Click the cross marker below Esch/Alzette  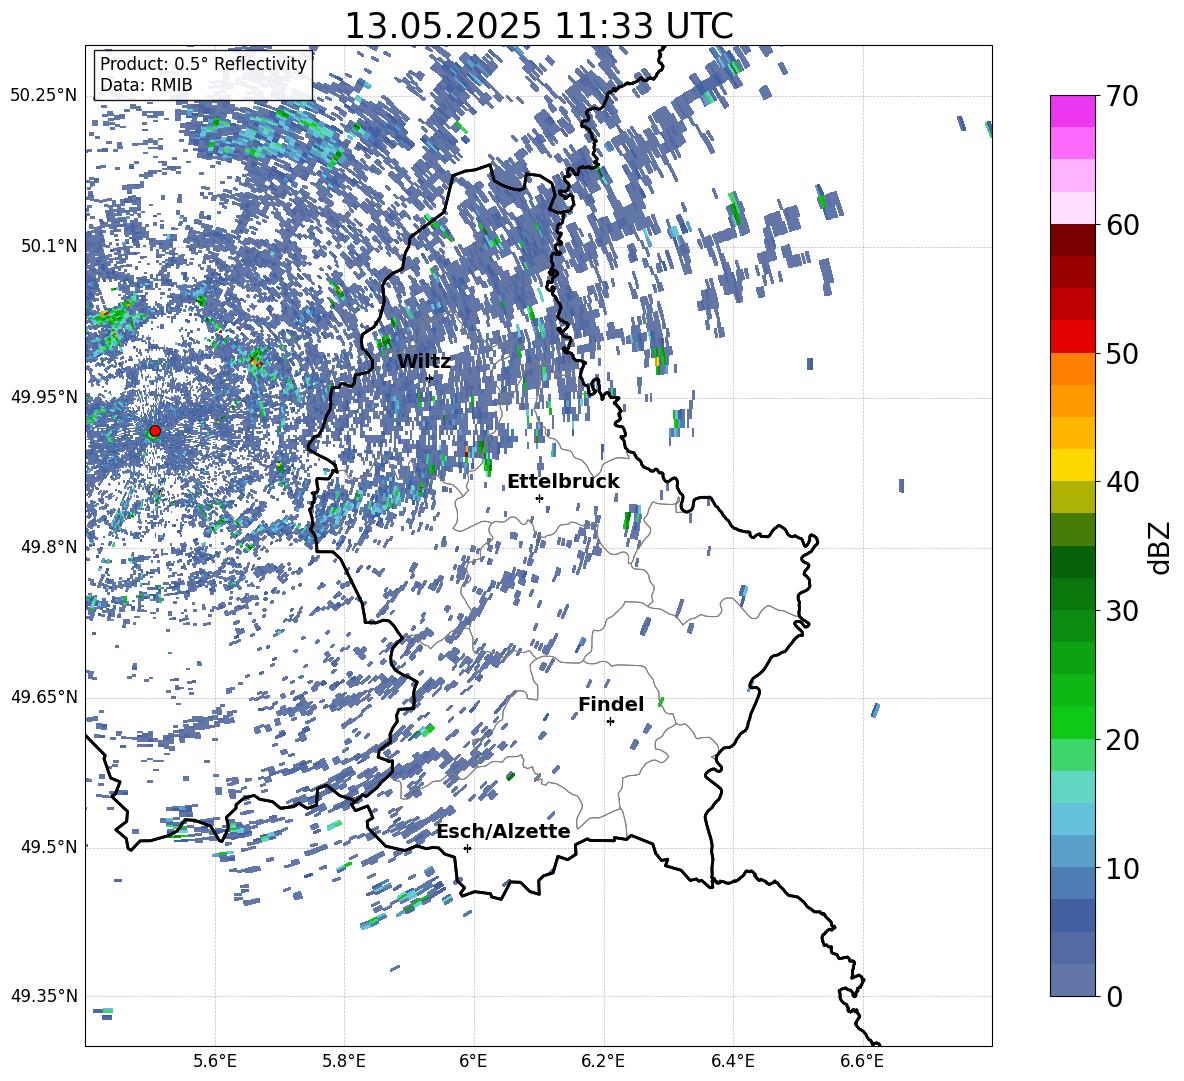point(467,848)
